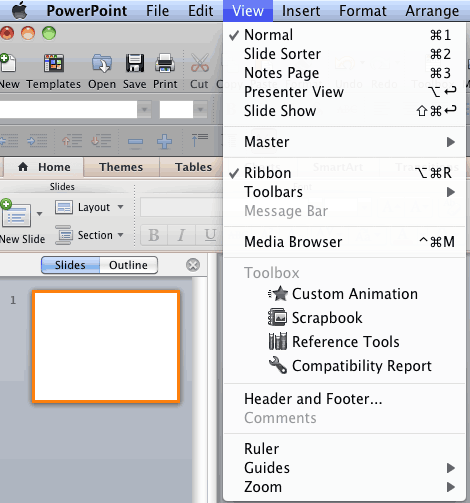The width and height of the screenshot is (470, 503).
Task: Expand the Toolbars submenu
Action: tap(344, 192)
